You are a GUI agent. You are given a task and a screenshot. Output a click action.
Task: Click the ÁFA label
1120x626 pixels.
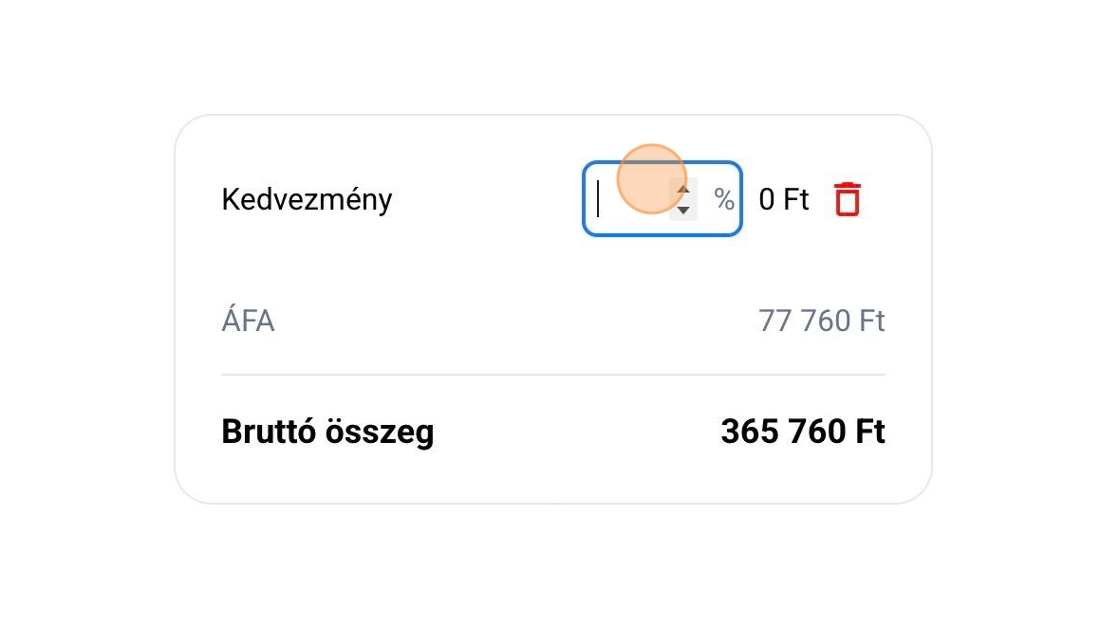[247, 322]
